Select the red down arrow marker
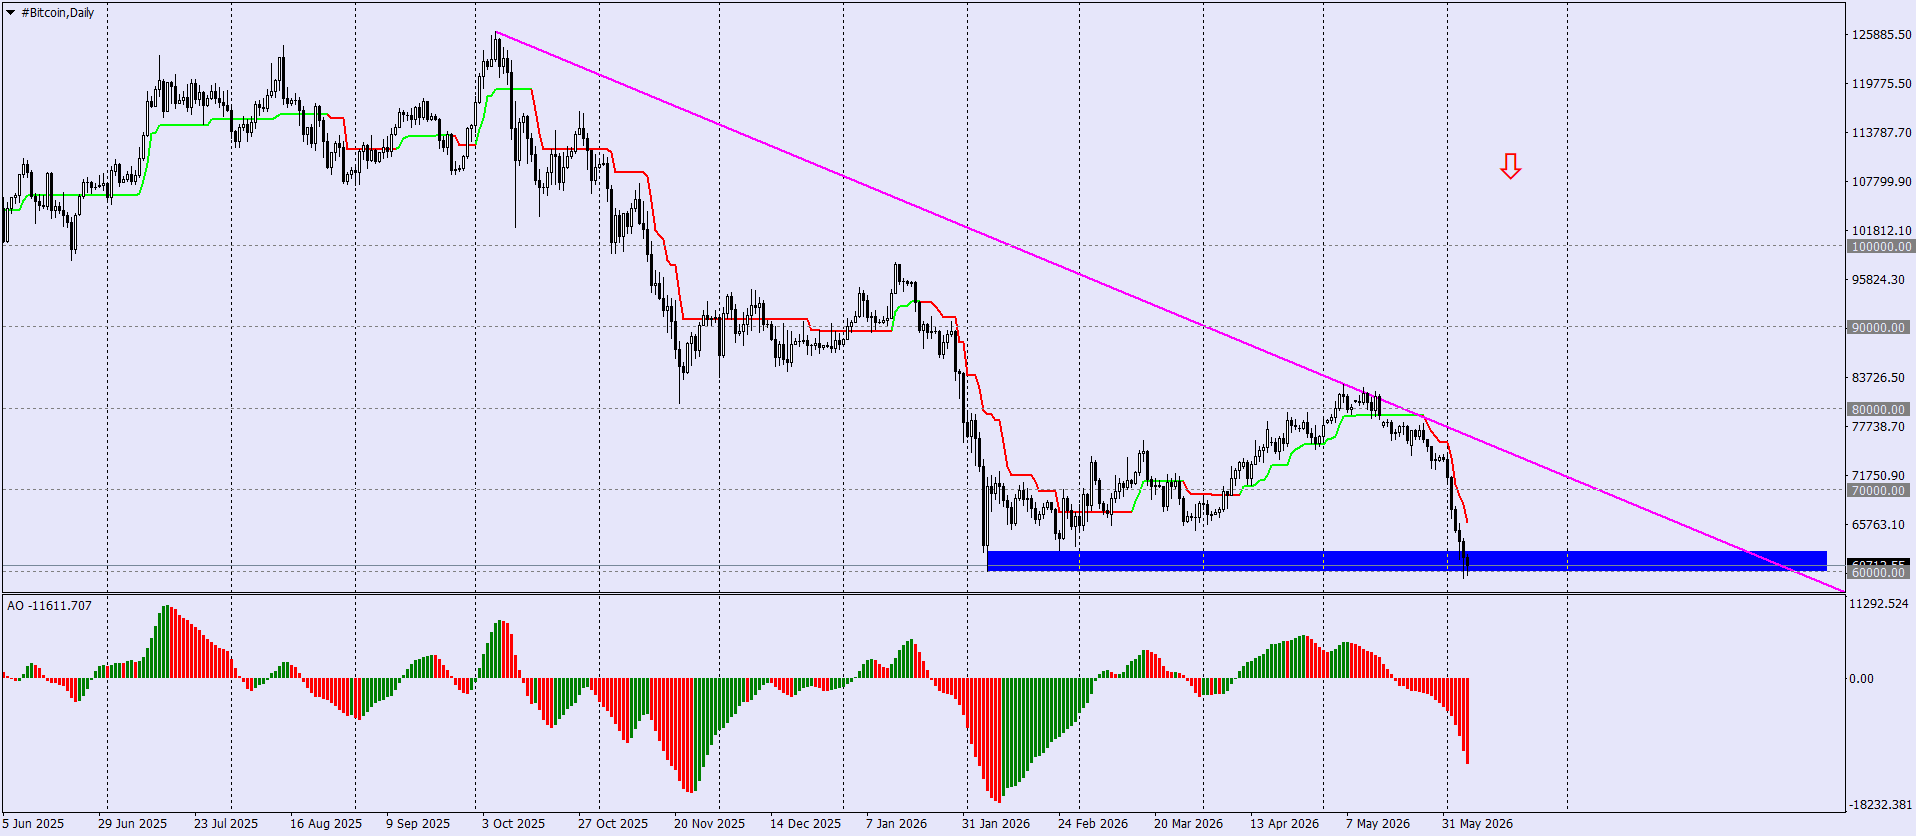This screenshot has width=1916, height=836. 1510,166
